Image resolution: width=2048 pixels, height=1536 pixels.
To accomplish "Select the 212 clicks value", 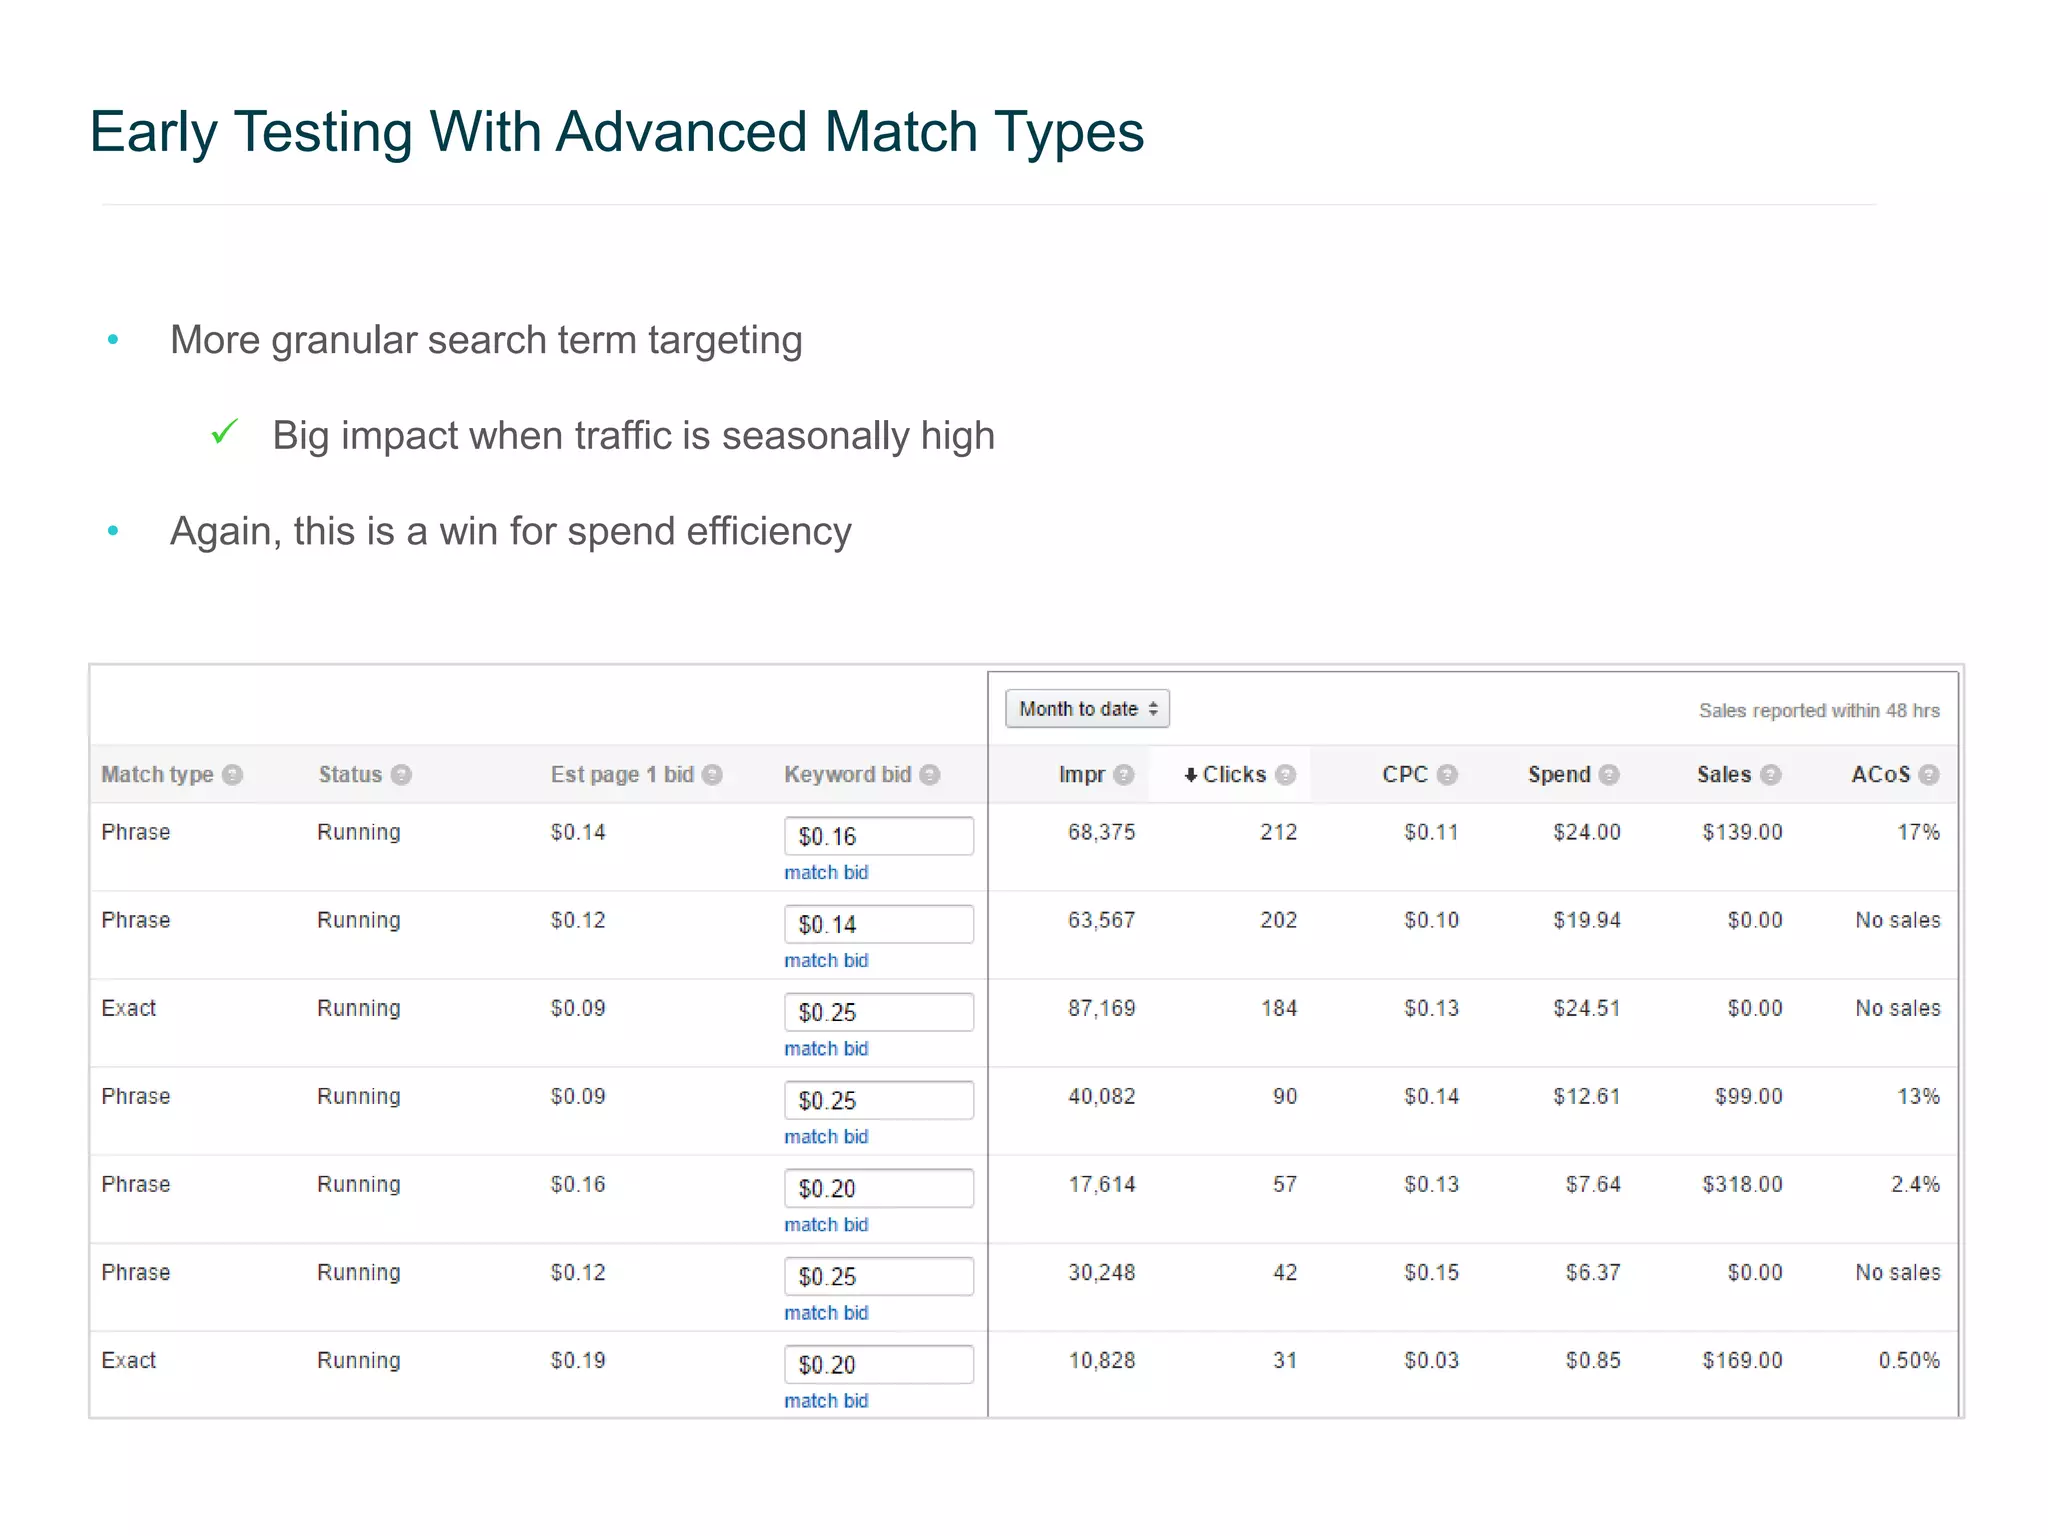I will click(1278, 832).
